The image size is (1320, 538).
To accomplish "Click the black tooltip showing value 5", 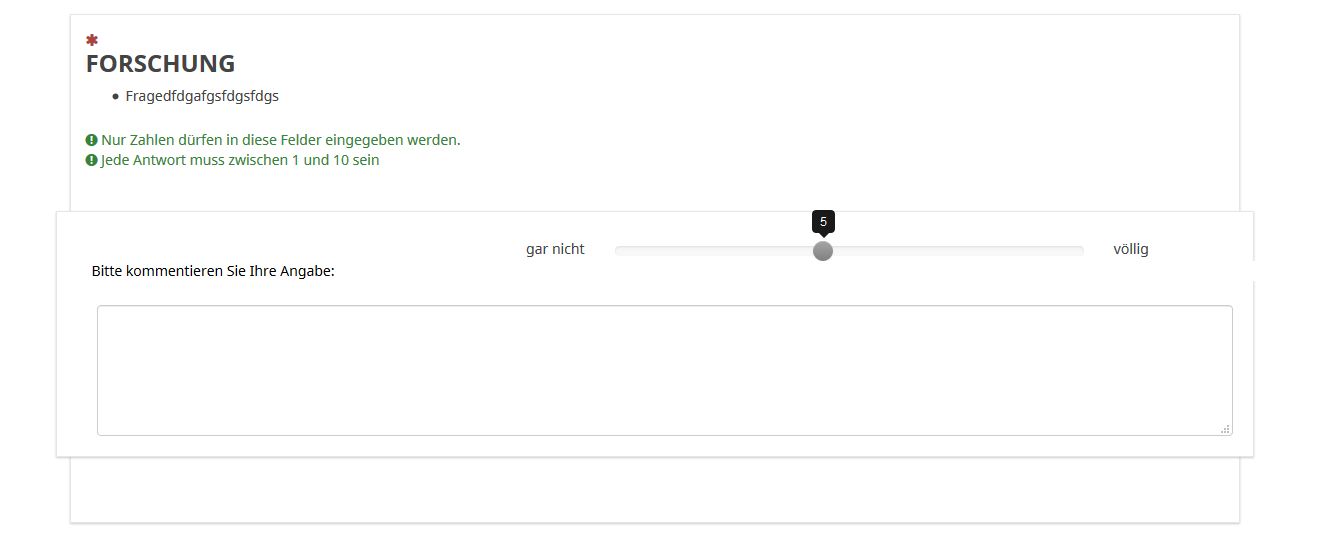I will pyautogui.click(x=823, y=222).
